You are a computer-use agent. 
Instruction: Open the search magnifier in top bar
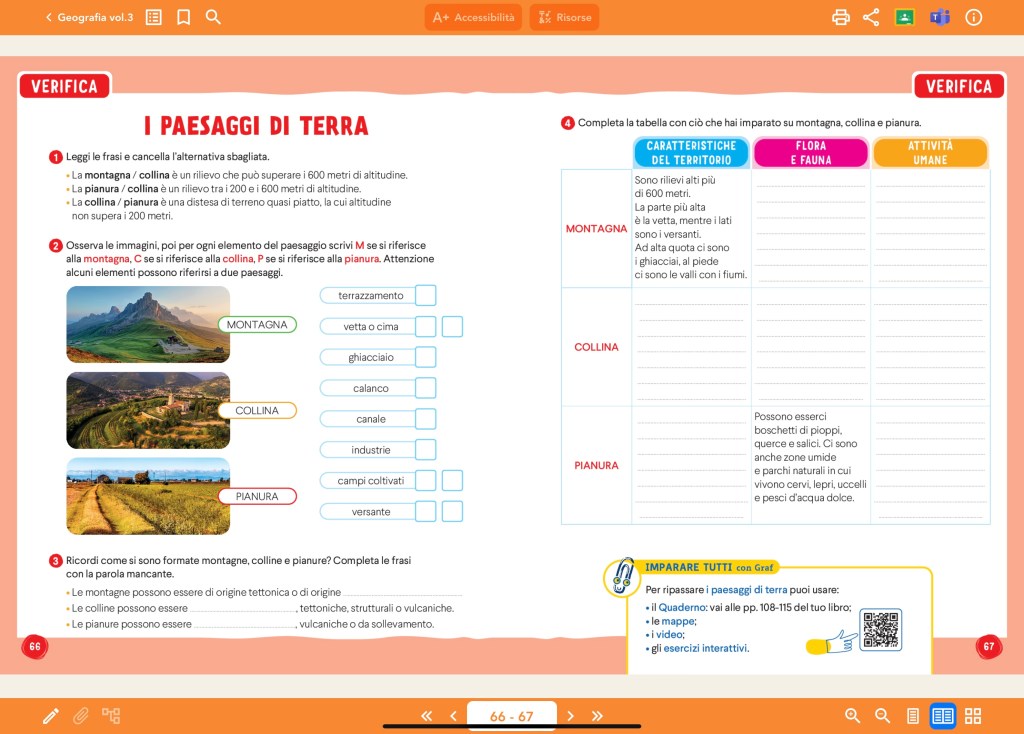213,17
